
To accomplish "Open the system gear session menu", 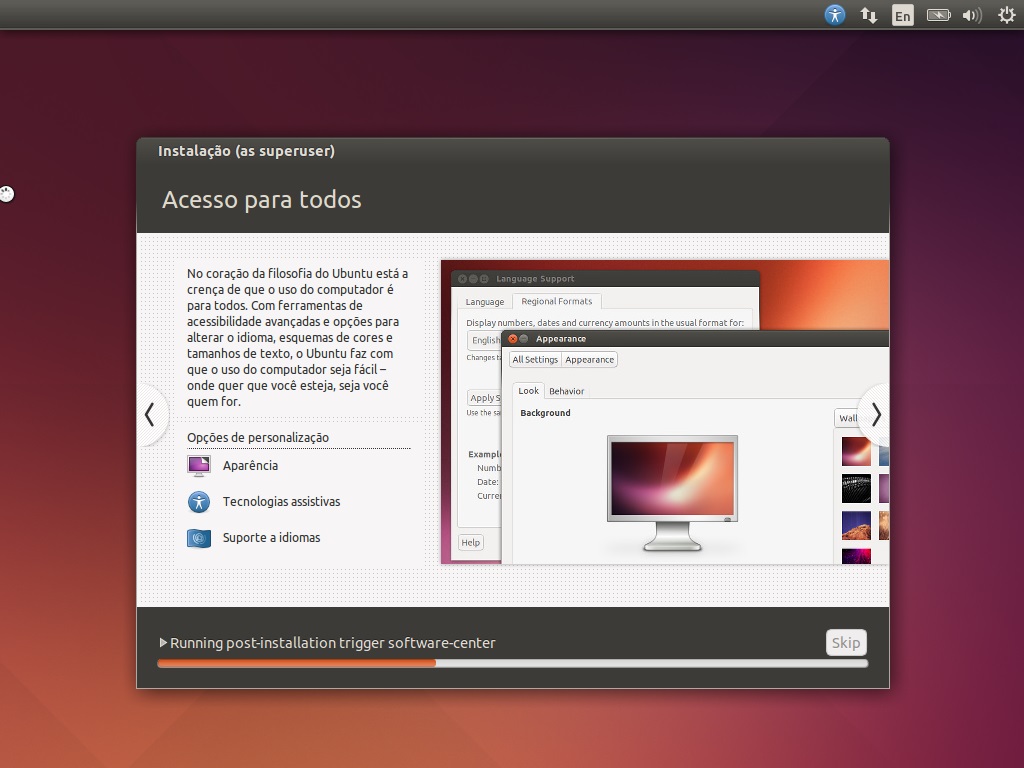I will (x=1006, y=15).
